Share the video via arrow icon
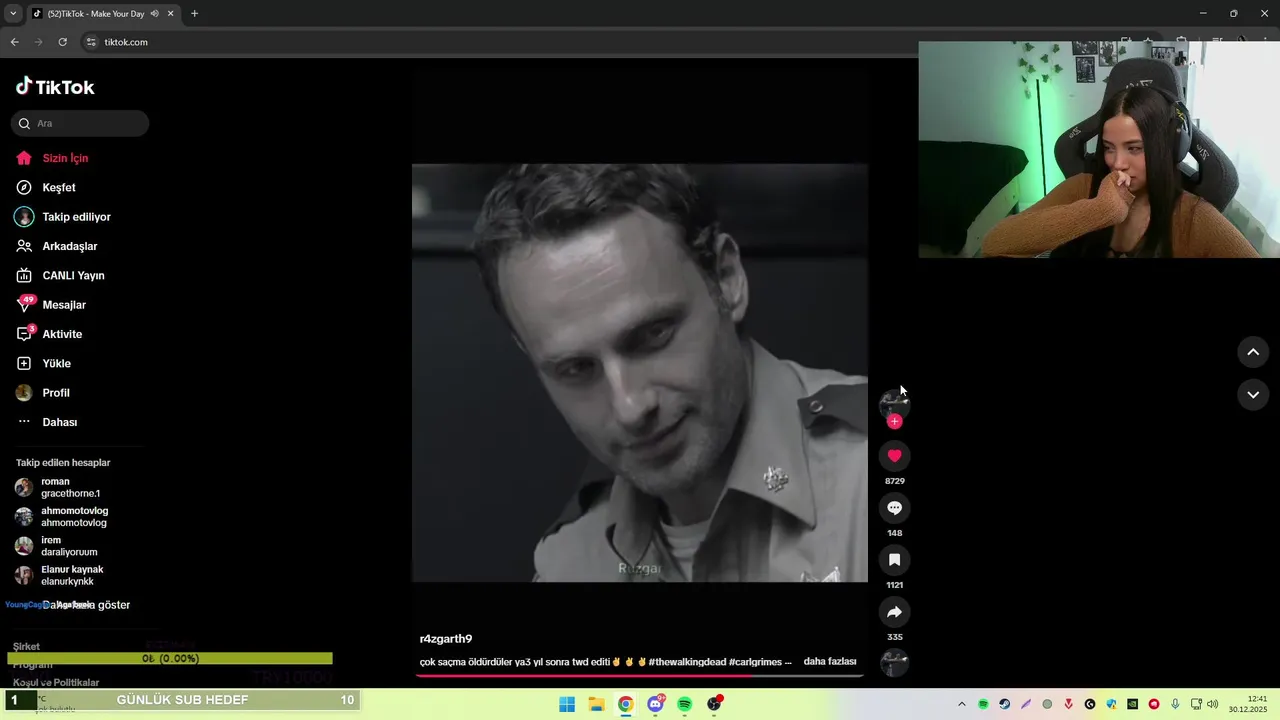Viewport: 1280px width, 720px height. point(894,612)
